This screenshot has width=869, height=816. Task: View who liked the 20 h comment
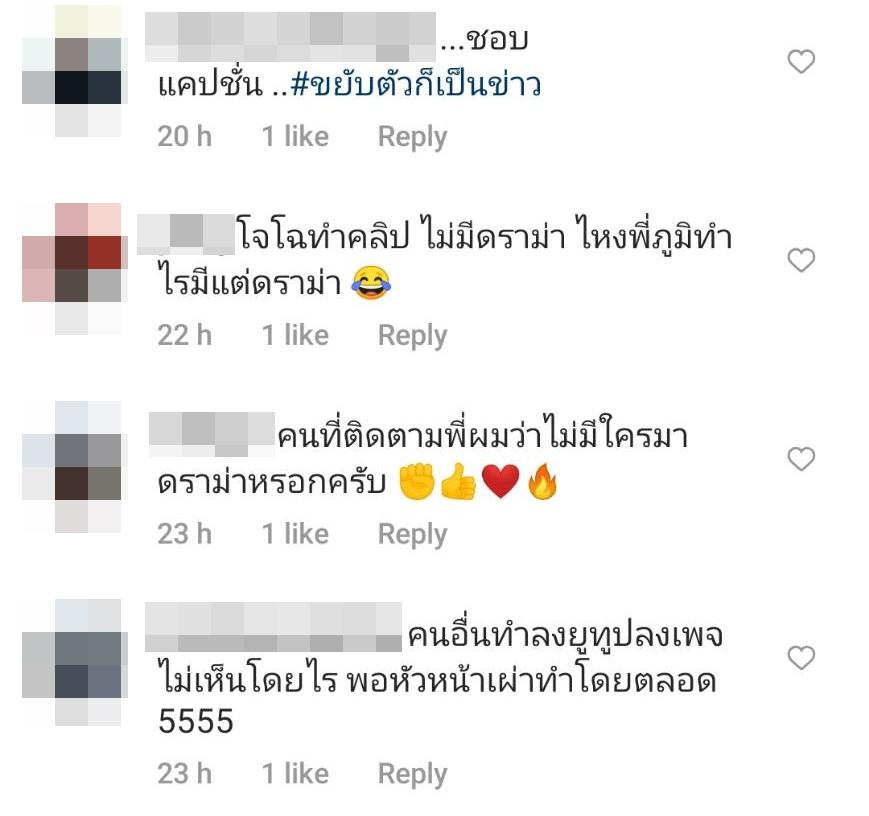point(295,136)
